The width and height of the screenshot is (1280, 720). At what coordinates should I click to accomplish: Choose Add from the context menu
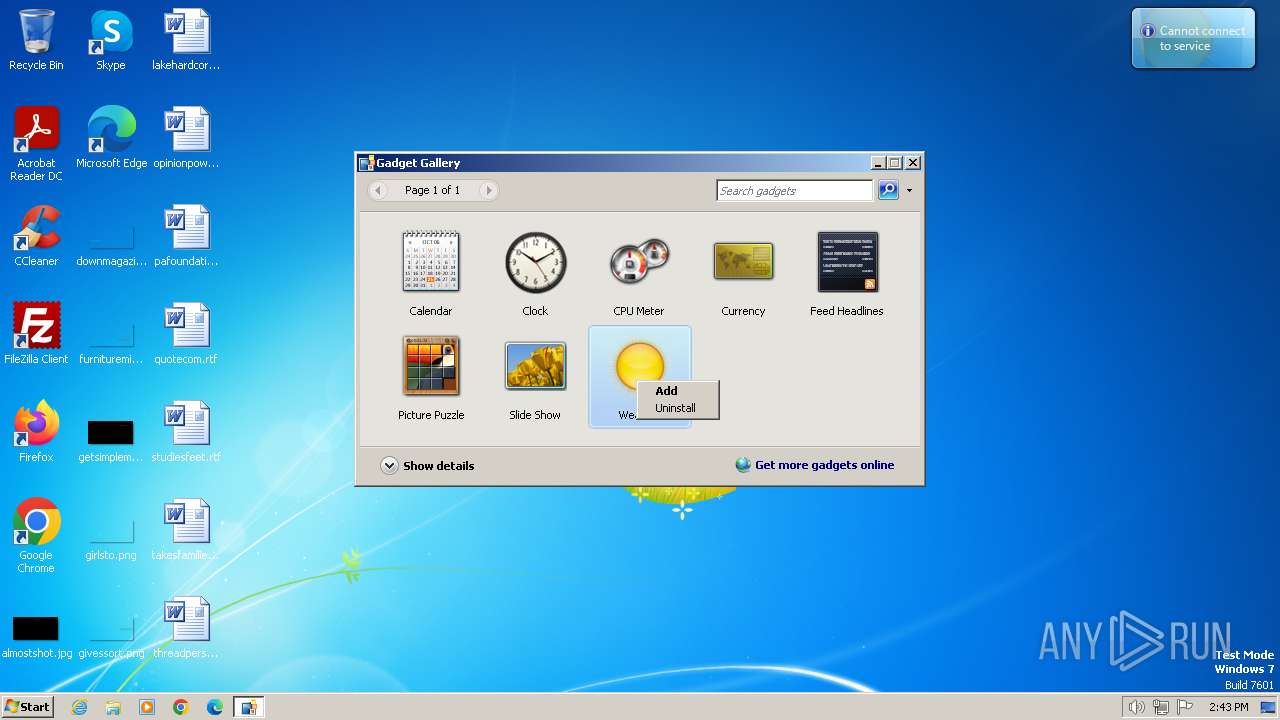click(x=666, y=391)
